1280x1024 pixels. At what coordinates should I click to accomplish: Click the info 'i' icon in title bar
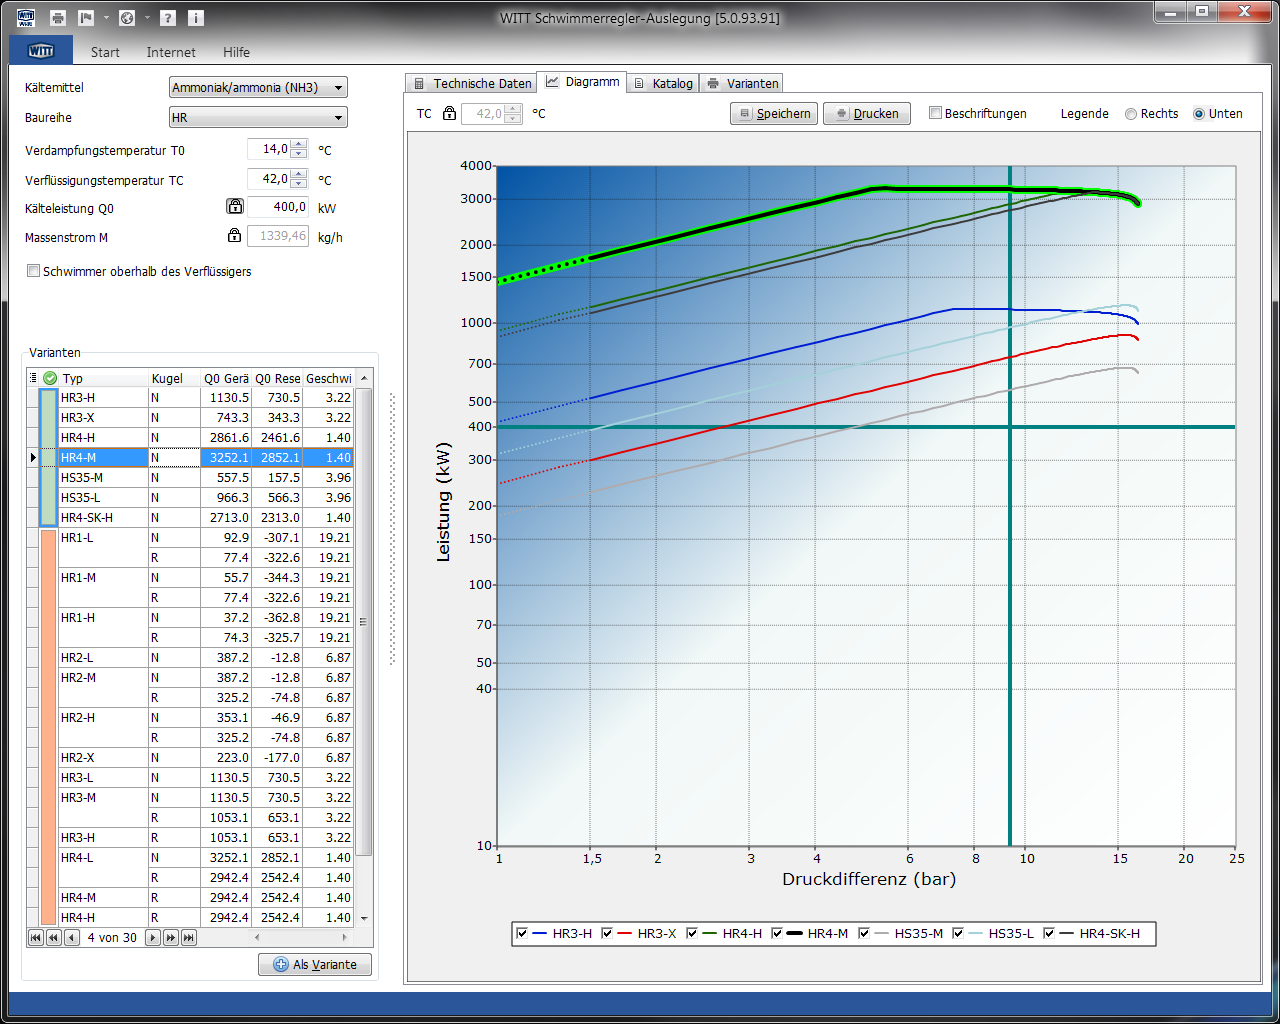[196, 18]
